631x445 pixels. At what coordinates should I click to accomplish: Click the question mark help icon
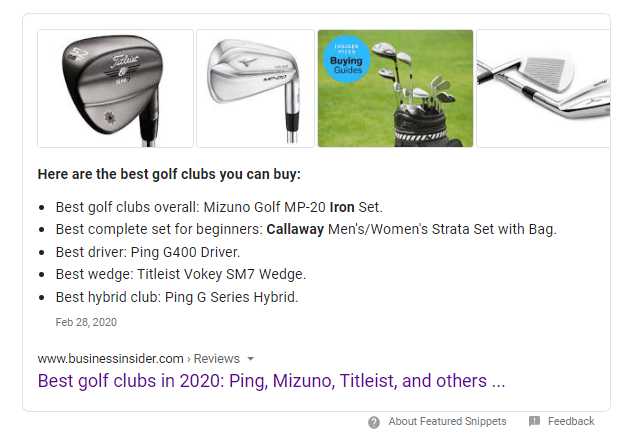click(x=374, y=422)
